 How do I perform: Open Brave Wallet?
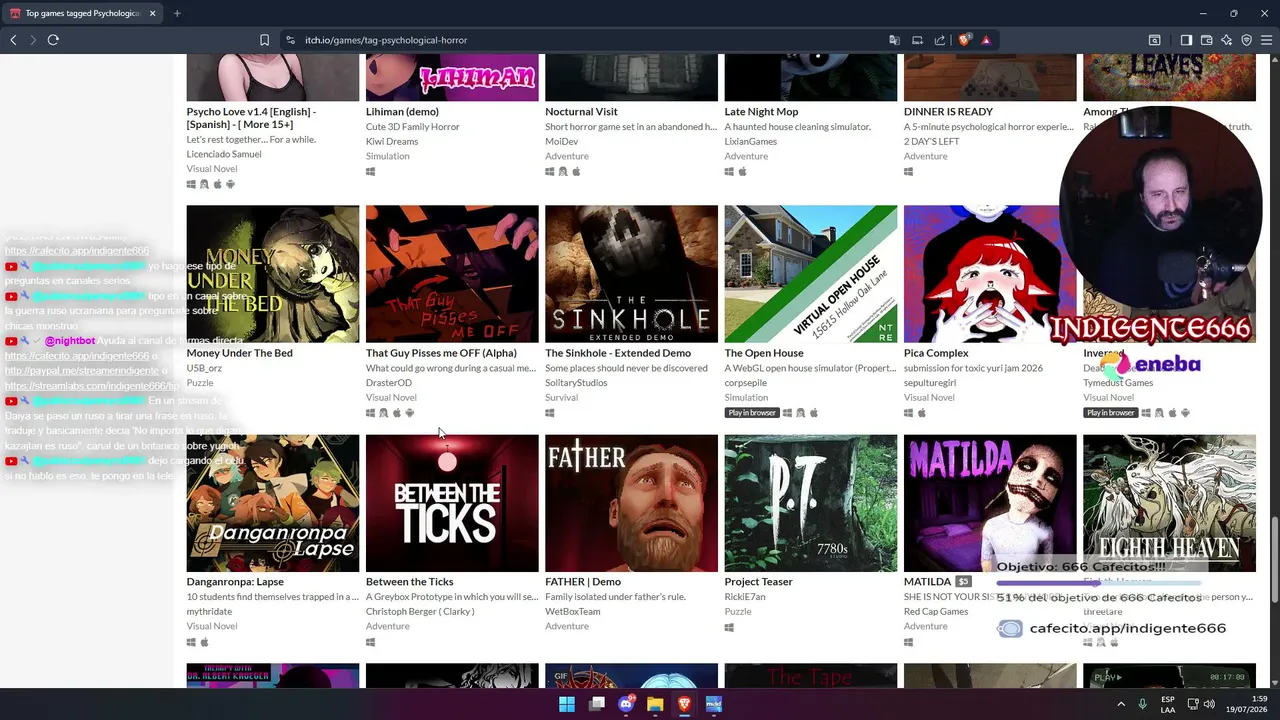click(1207, 40)
